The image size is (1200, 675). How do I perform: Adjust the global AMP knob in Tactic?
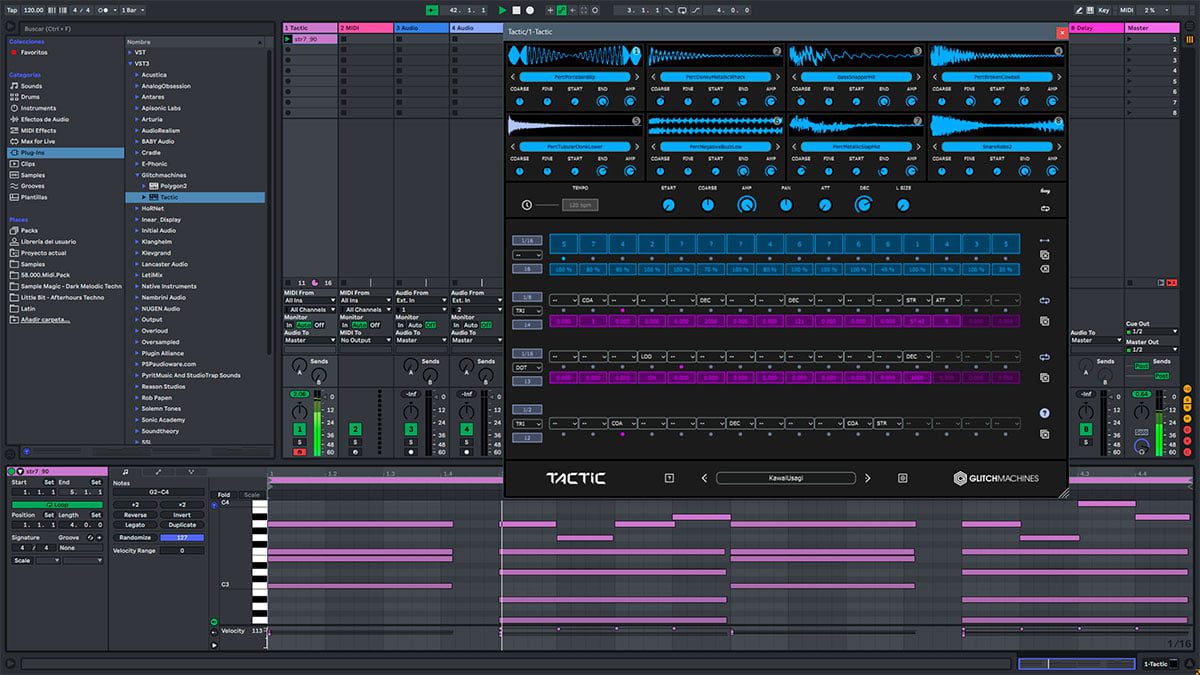click(746, 205)
